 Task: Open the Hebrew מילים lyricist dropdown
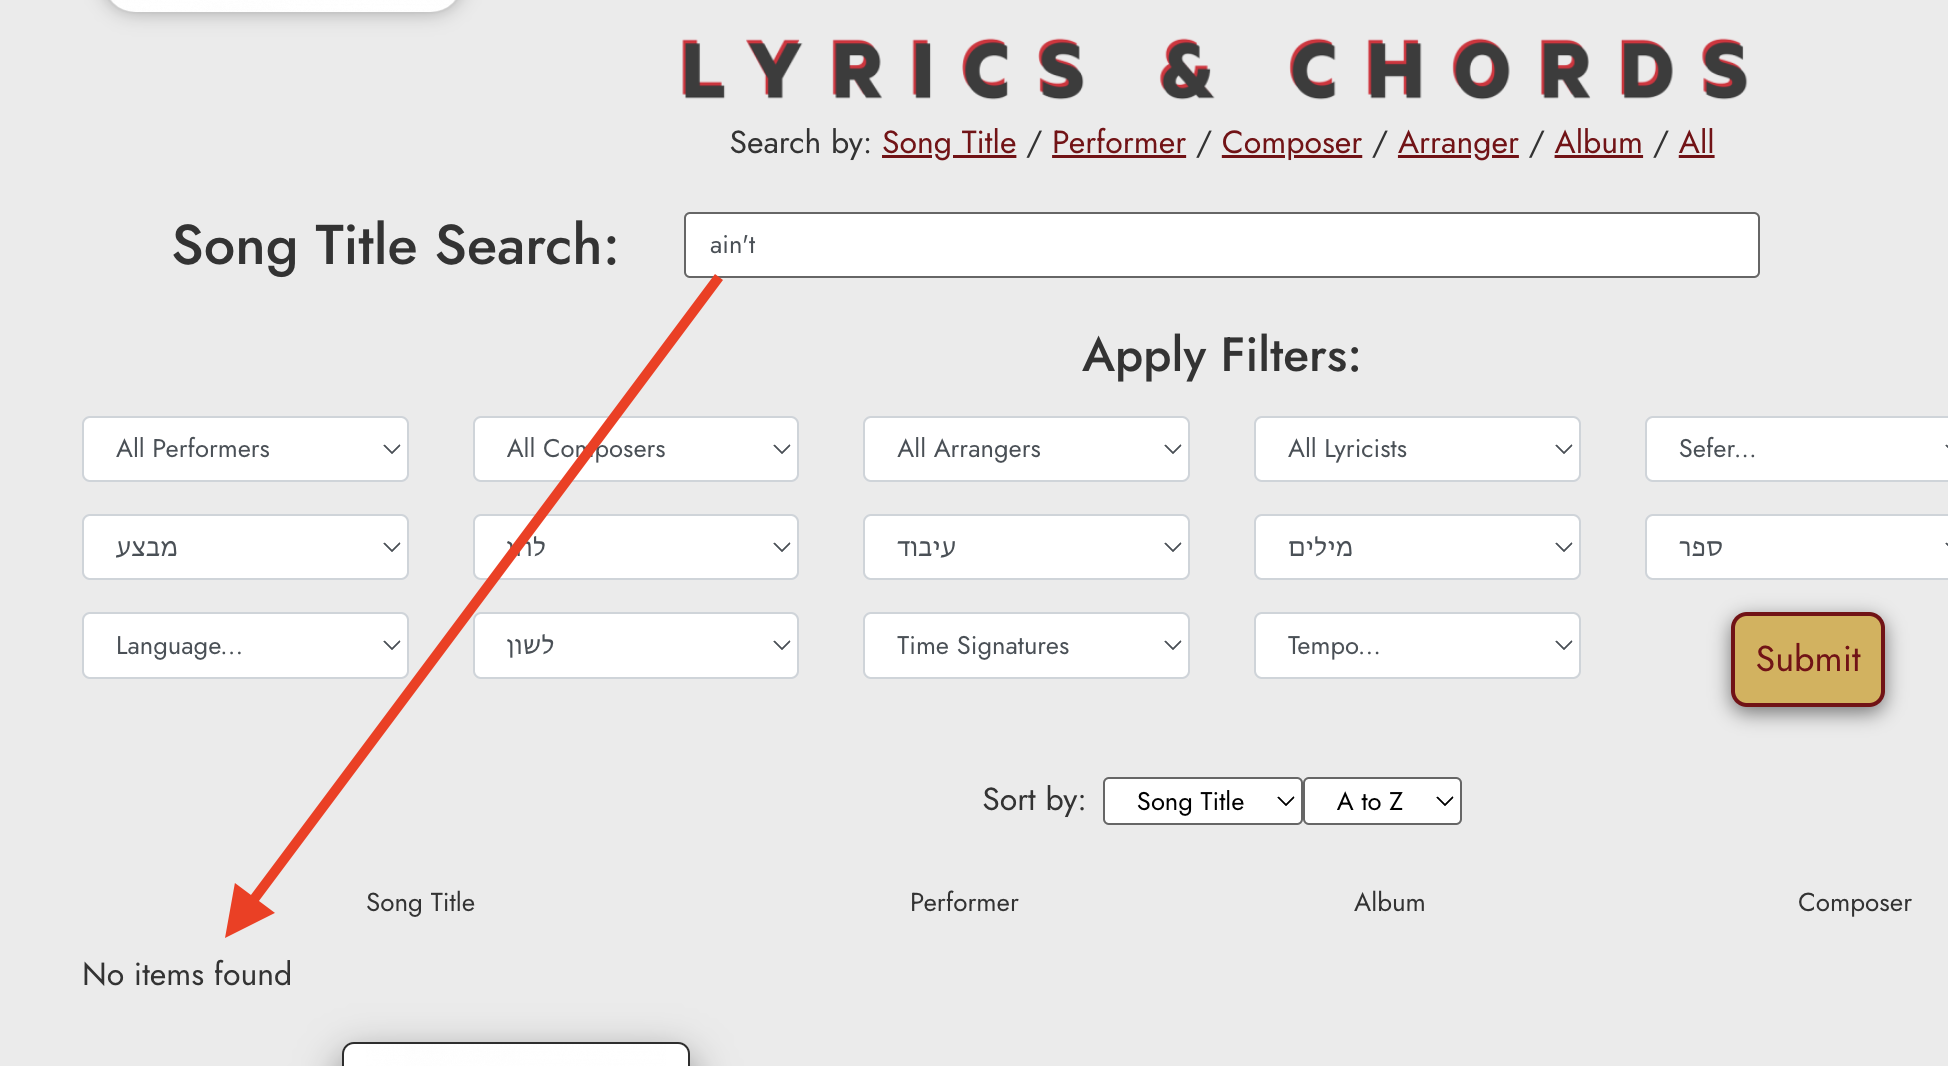[x=1417, y=547]
